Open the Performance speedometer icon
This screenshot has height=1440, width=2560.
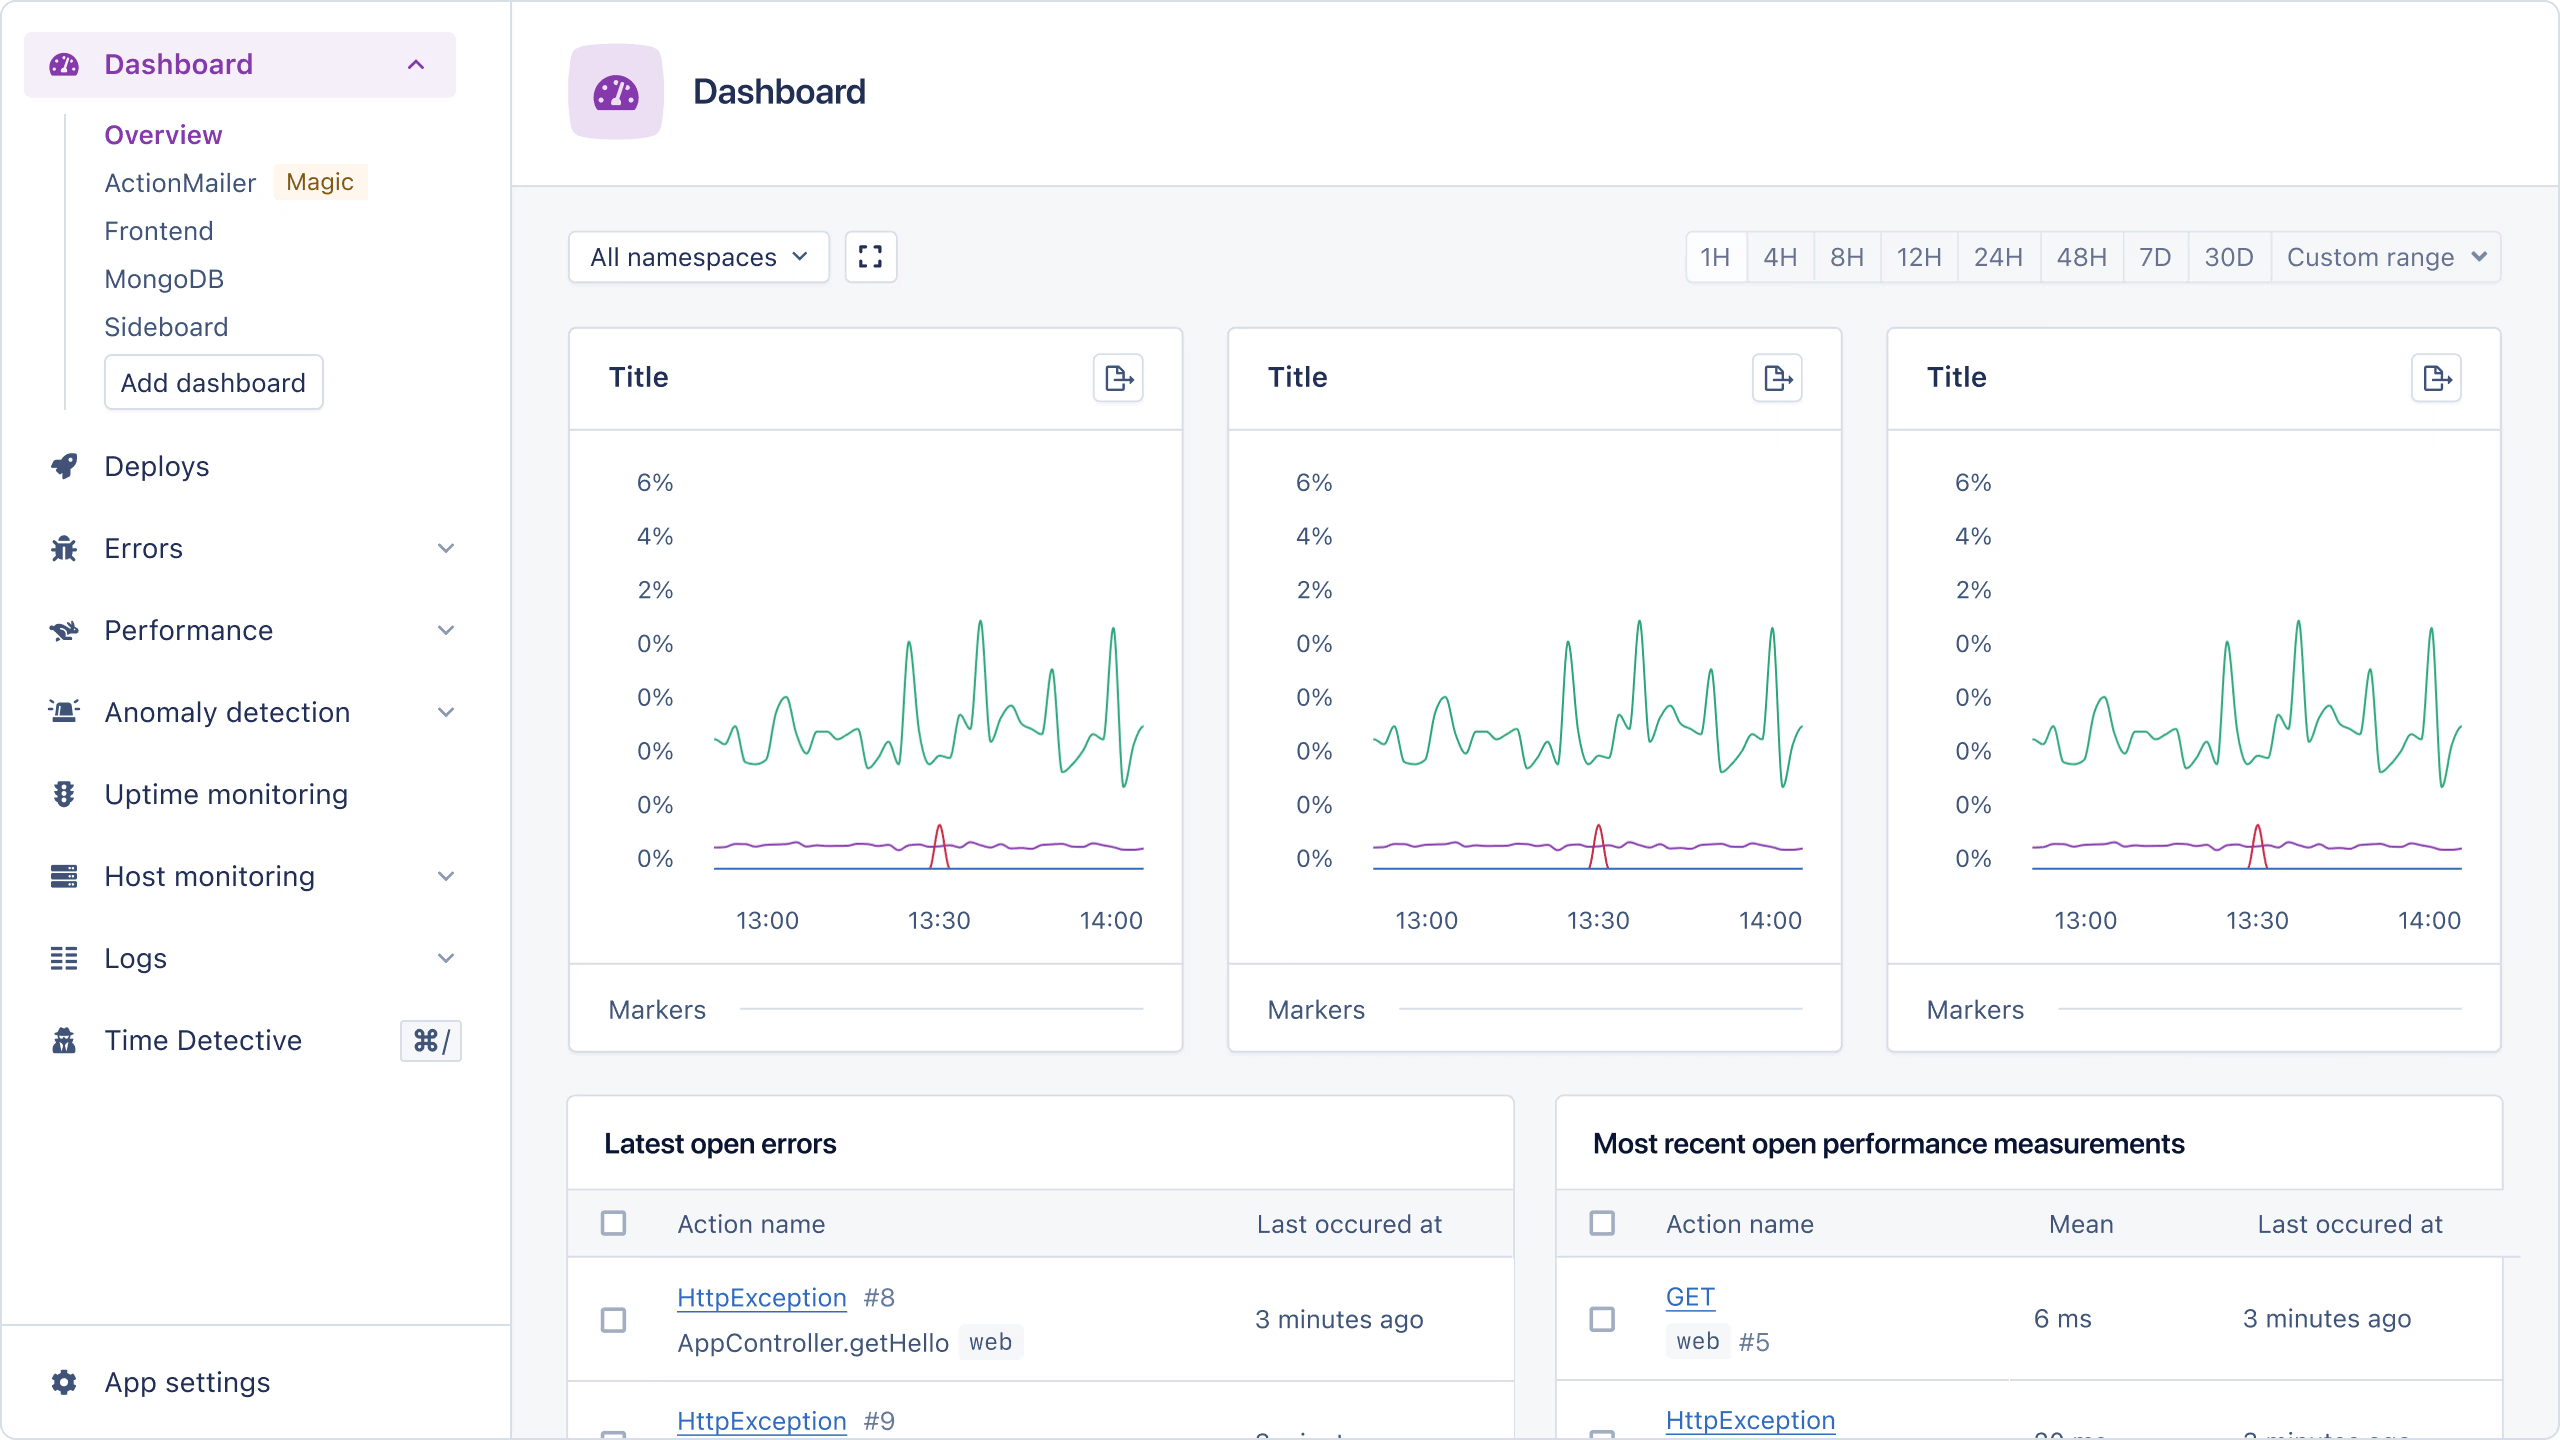pos(64,630)
